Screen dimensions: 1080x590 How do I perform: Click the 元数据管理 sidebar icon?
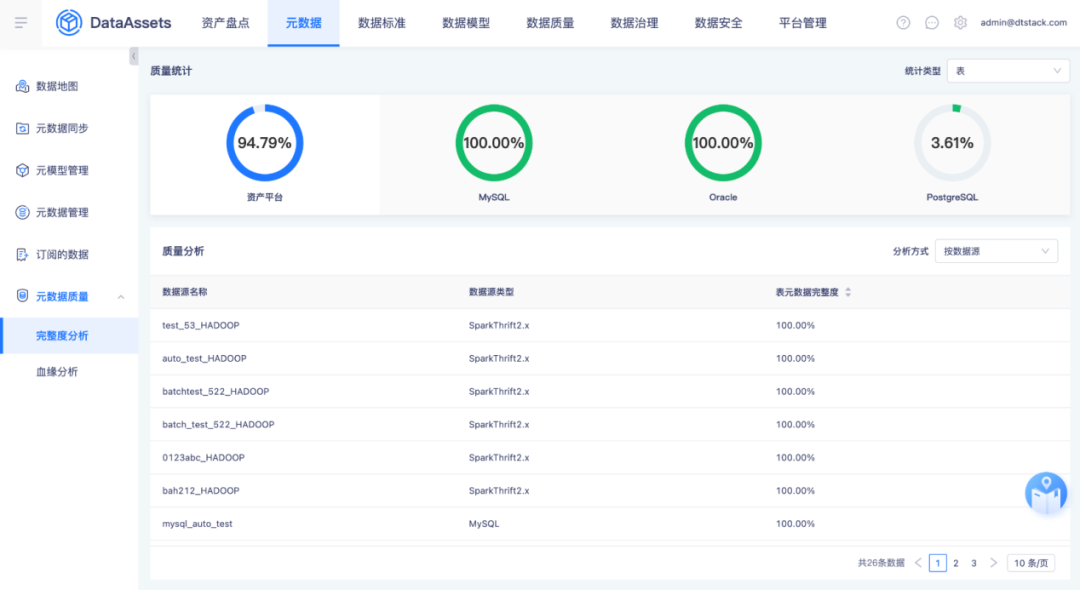point(23,212)
